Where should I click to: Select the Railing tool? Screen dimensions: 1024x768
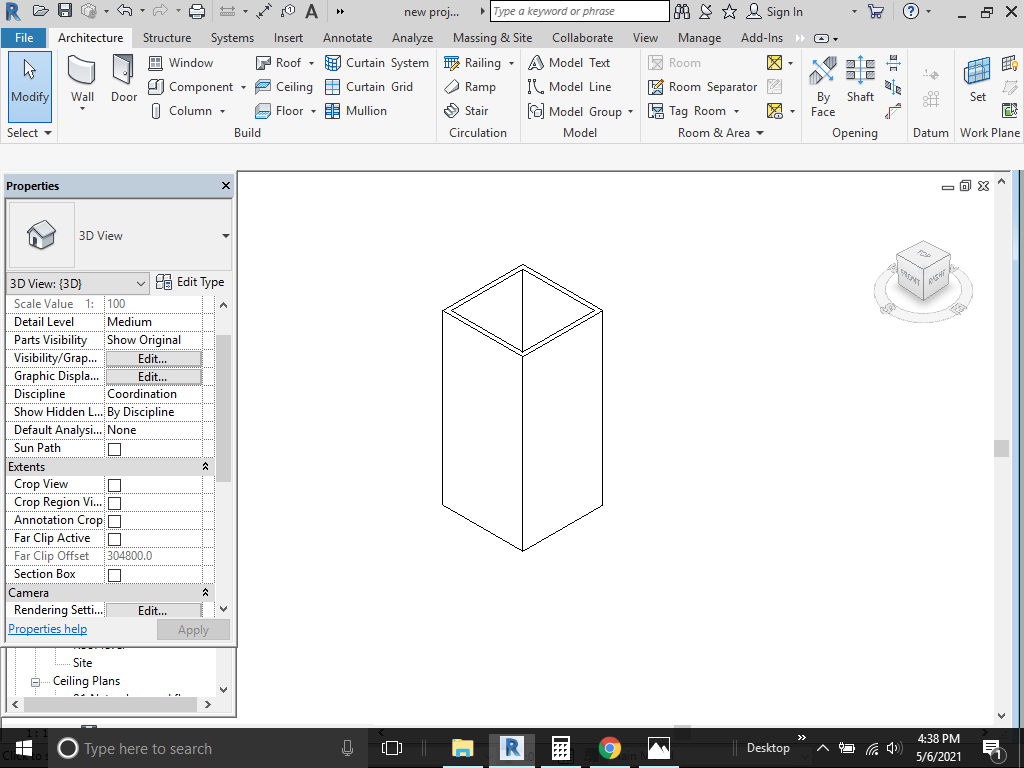pyautogui.click(x=472, y=63)
